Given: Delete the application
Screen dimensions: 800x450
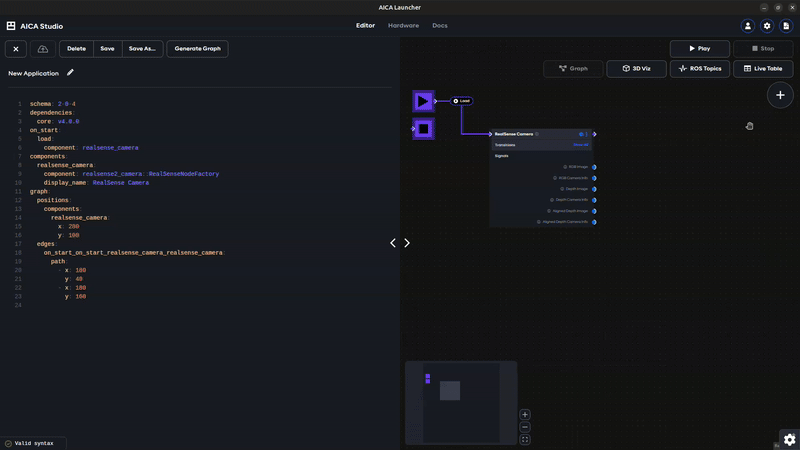Looking at the screenshot, I should point(77,49).
